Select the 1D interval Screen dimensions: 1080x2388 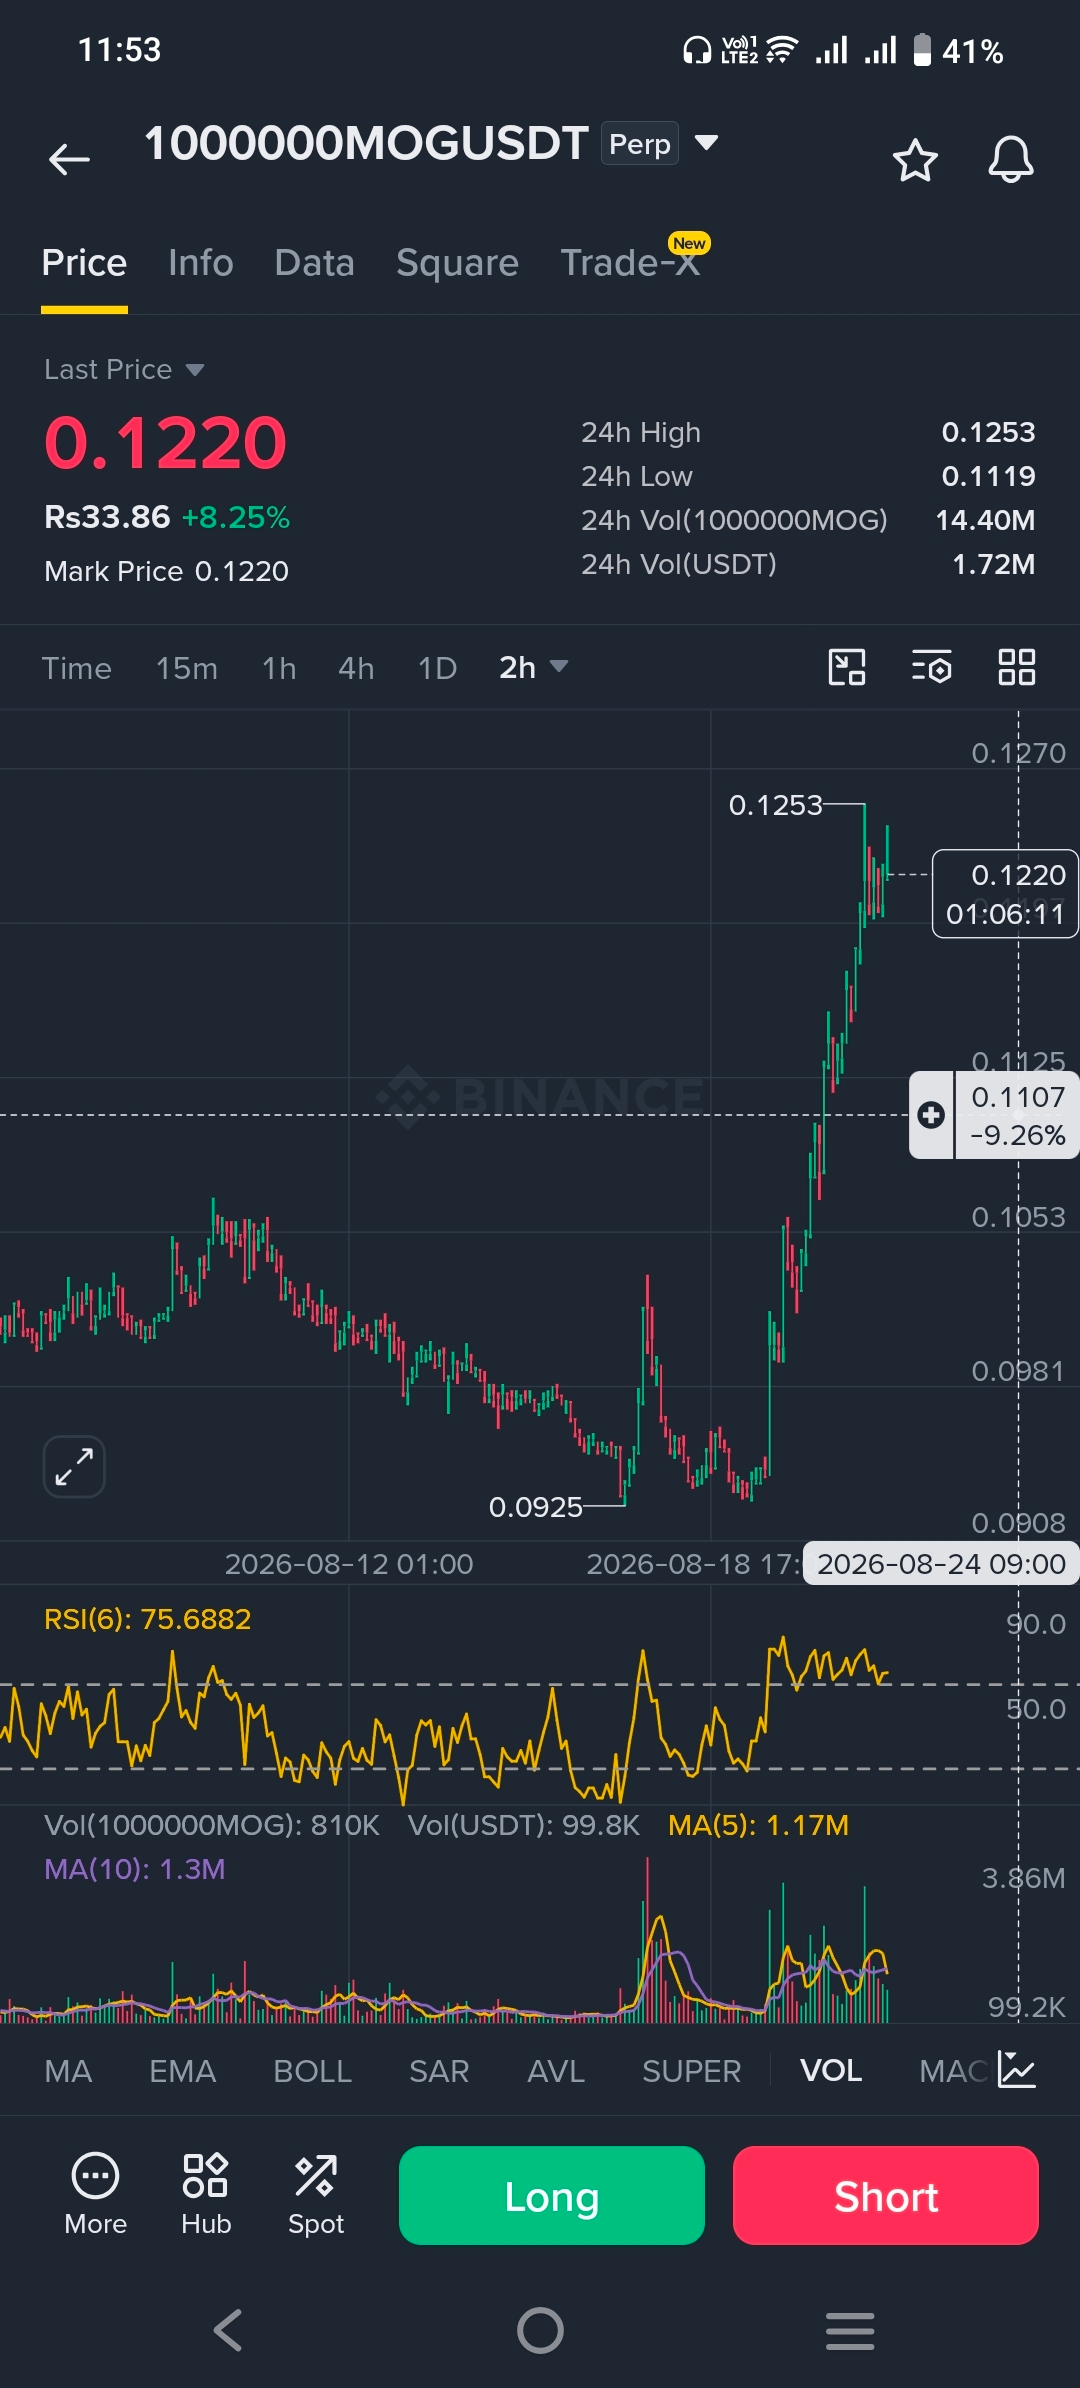pyautogui.click(x=437, y=668)
